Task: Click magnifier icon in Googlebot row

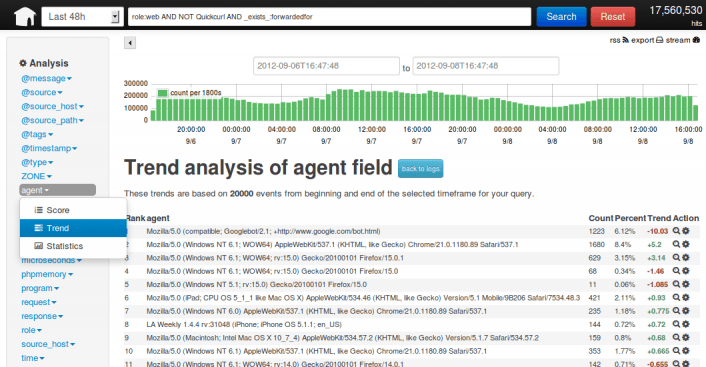Action: [676, 231]
